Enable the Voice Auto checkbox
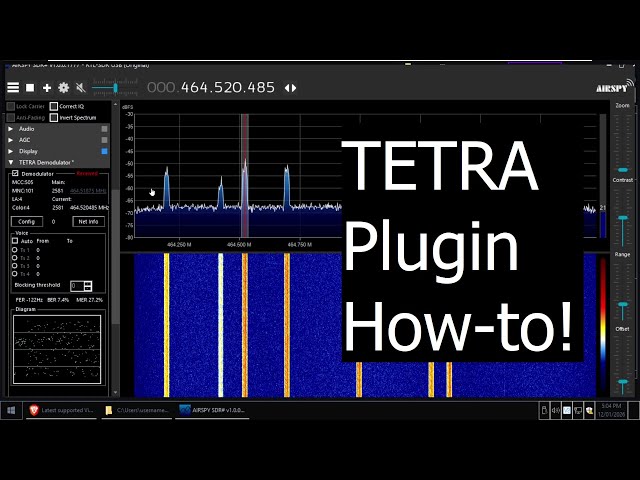The image size is (640, 480). click(x=15, y=241)
